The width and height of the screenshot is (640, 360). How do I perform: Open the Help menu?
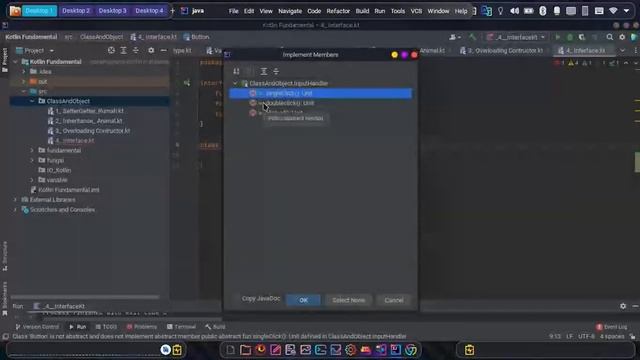(x=461, y=11)
